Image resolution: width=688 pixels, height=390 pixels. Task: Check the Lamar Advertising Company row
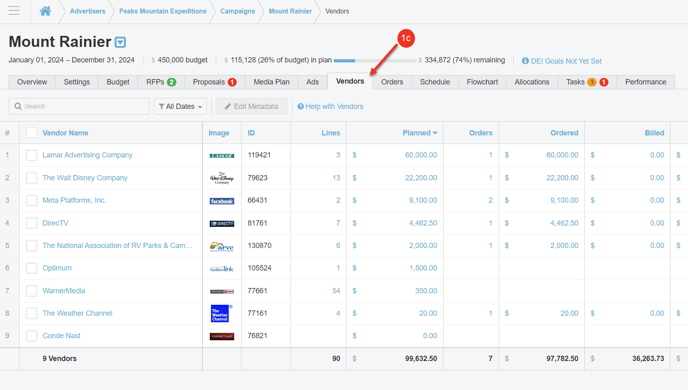pos(32,155)
